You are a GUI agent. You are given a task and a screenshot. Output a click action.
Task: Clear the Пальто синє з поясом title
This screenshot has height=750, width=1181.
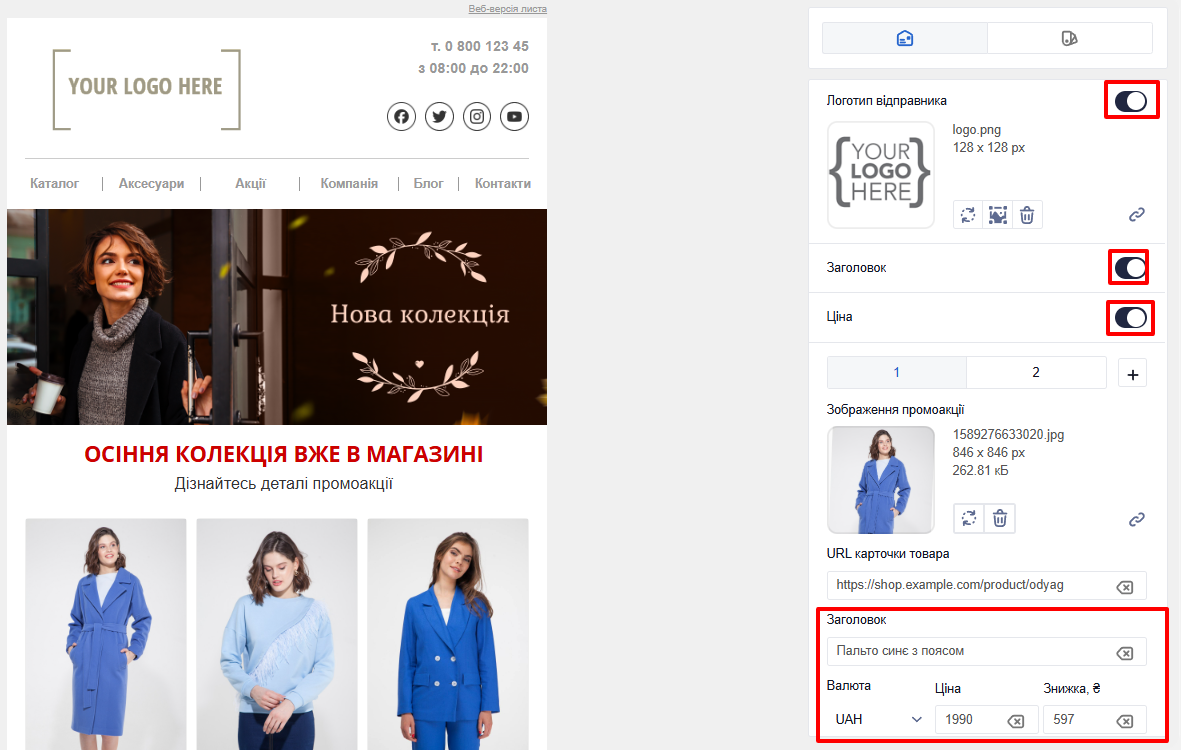pyautogui.click(x=1125, y=653)
